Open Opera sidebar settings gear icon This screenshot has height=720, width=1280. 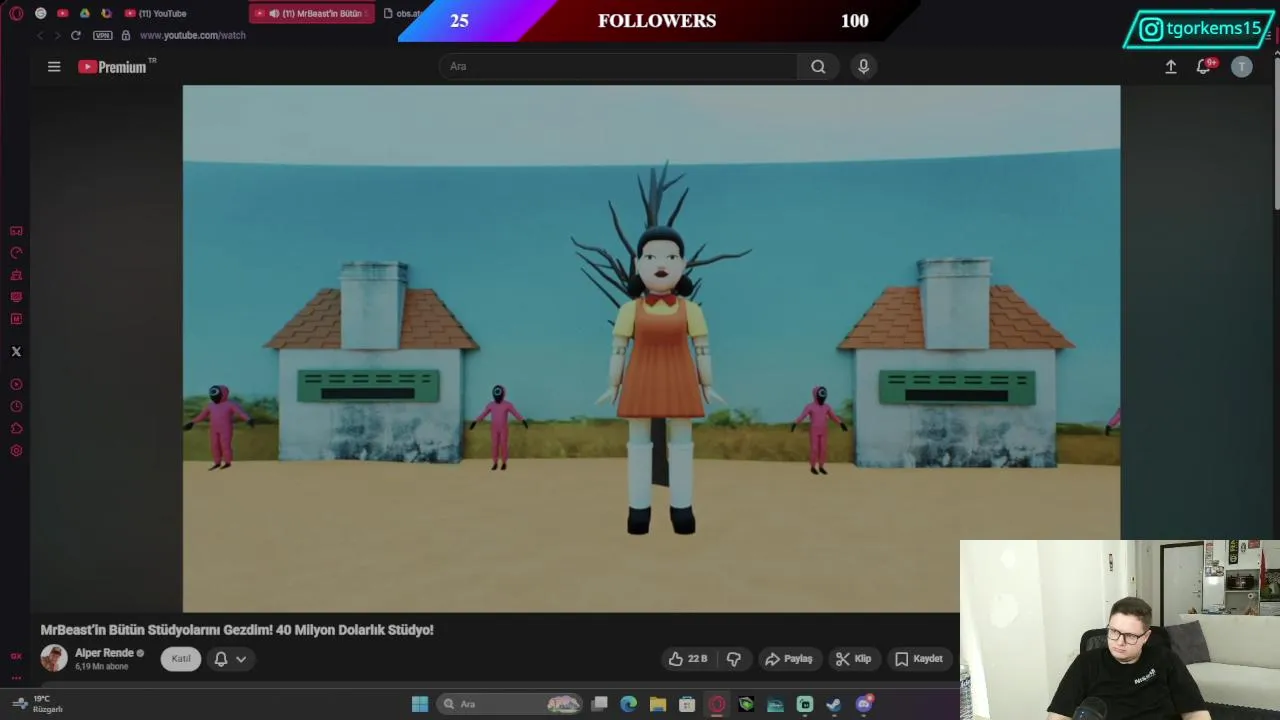tap(16, 450)
